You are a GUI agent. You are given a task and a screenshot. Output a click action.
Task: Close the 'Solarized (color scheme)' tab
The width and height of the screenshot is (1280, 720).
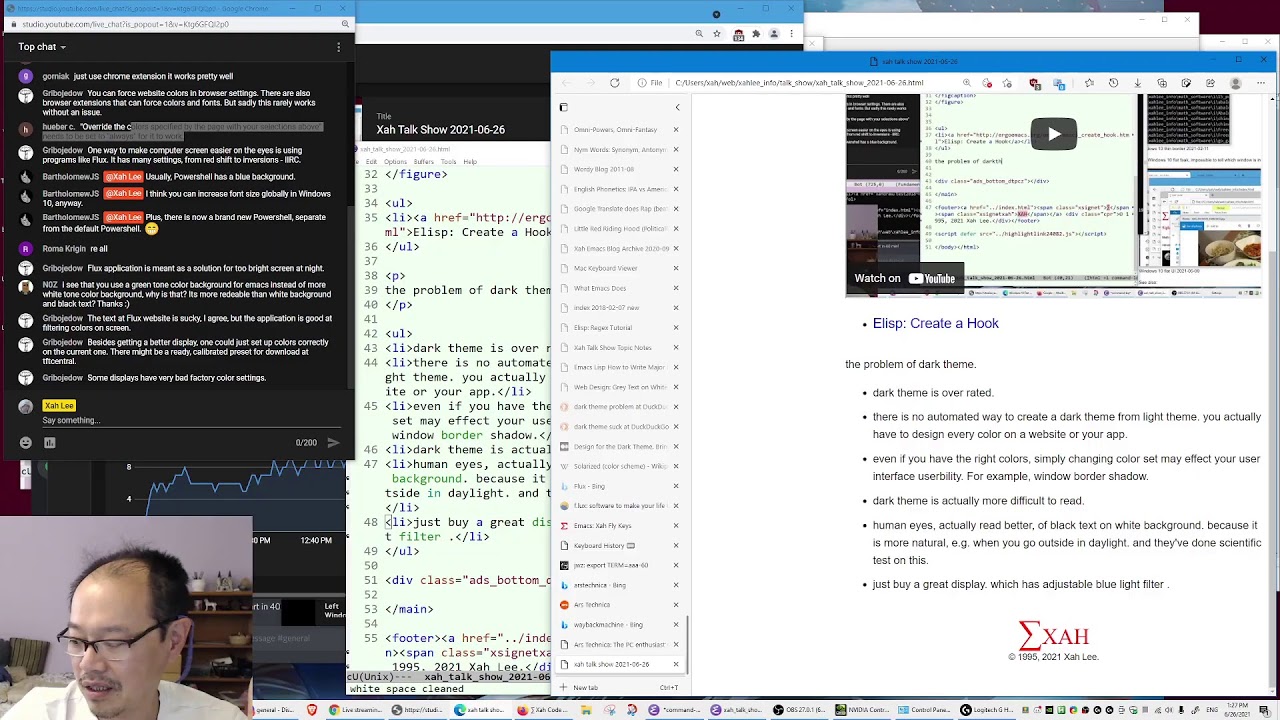pos(675,466)
